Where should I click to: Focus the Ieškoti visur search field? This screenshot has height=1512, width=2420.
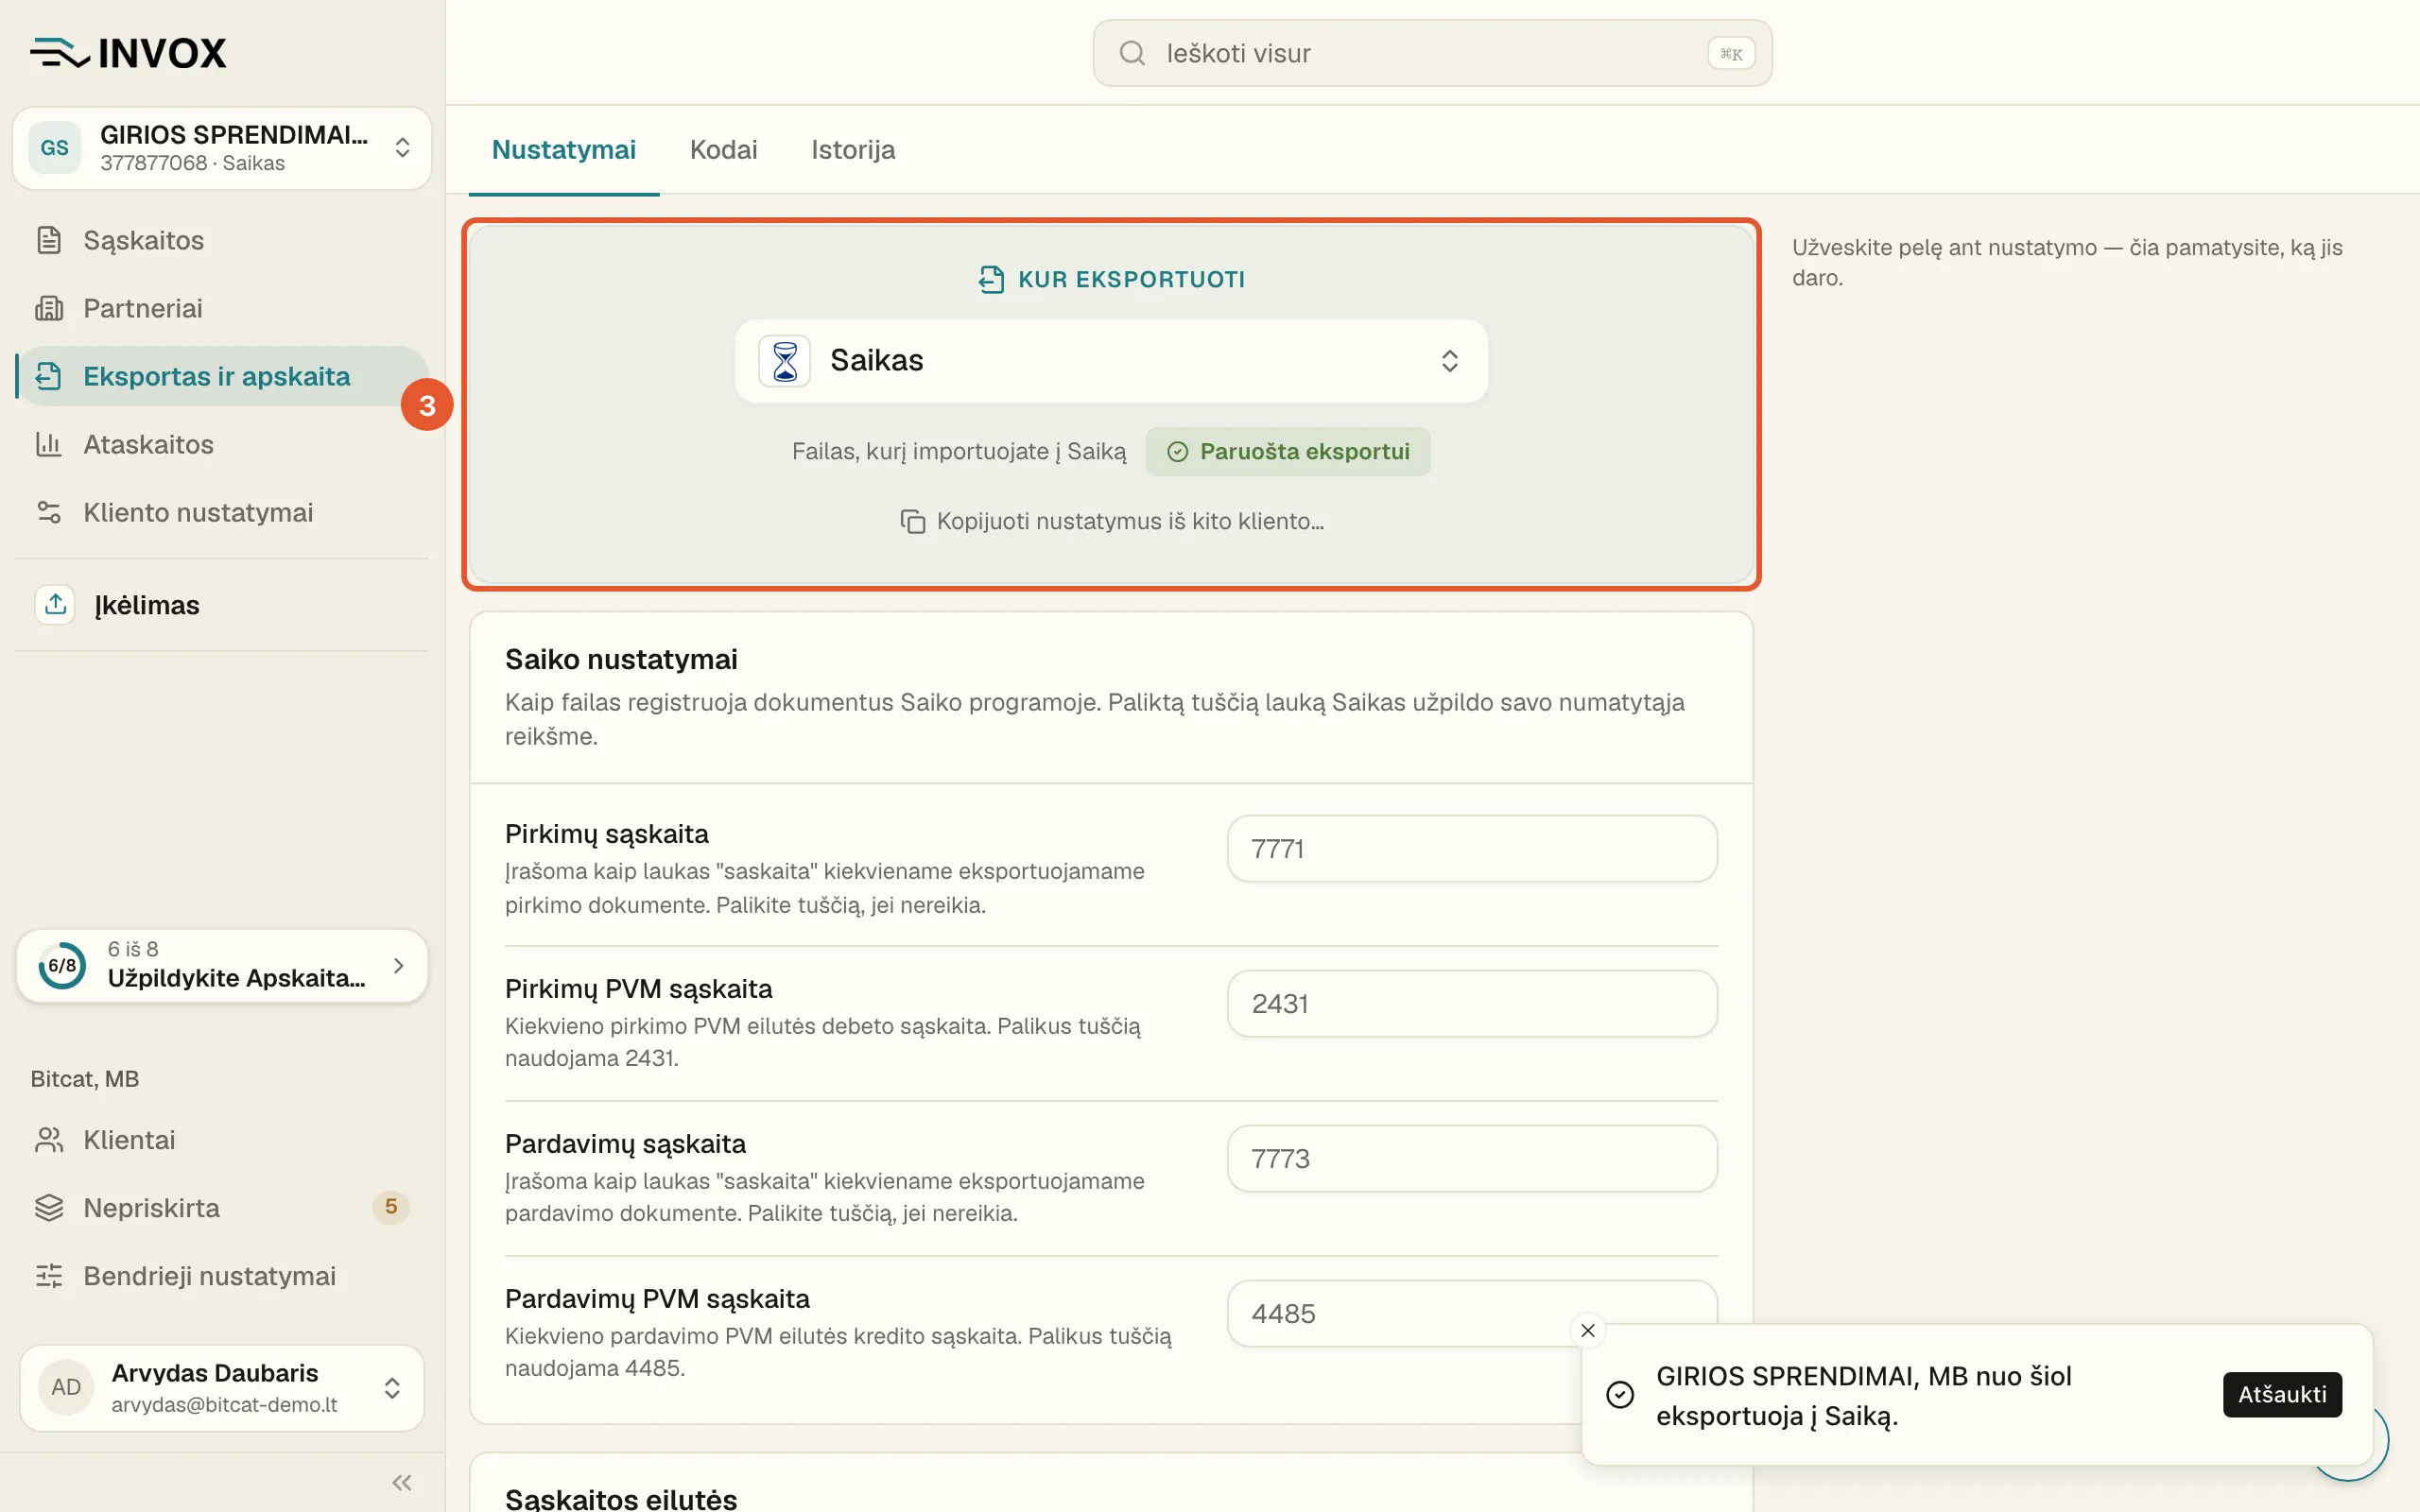(1432, 53)
